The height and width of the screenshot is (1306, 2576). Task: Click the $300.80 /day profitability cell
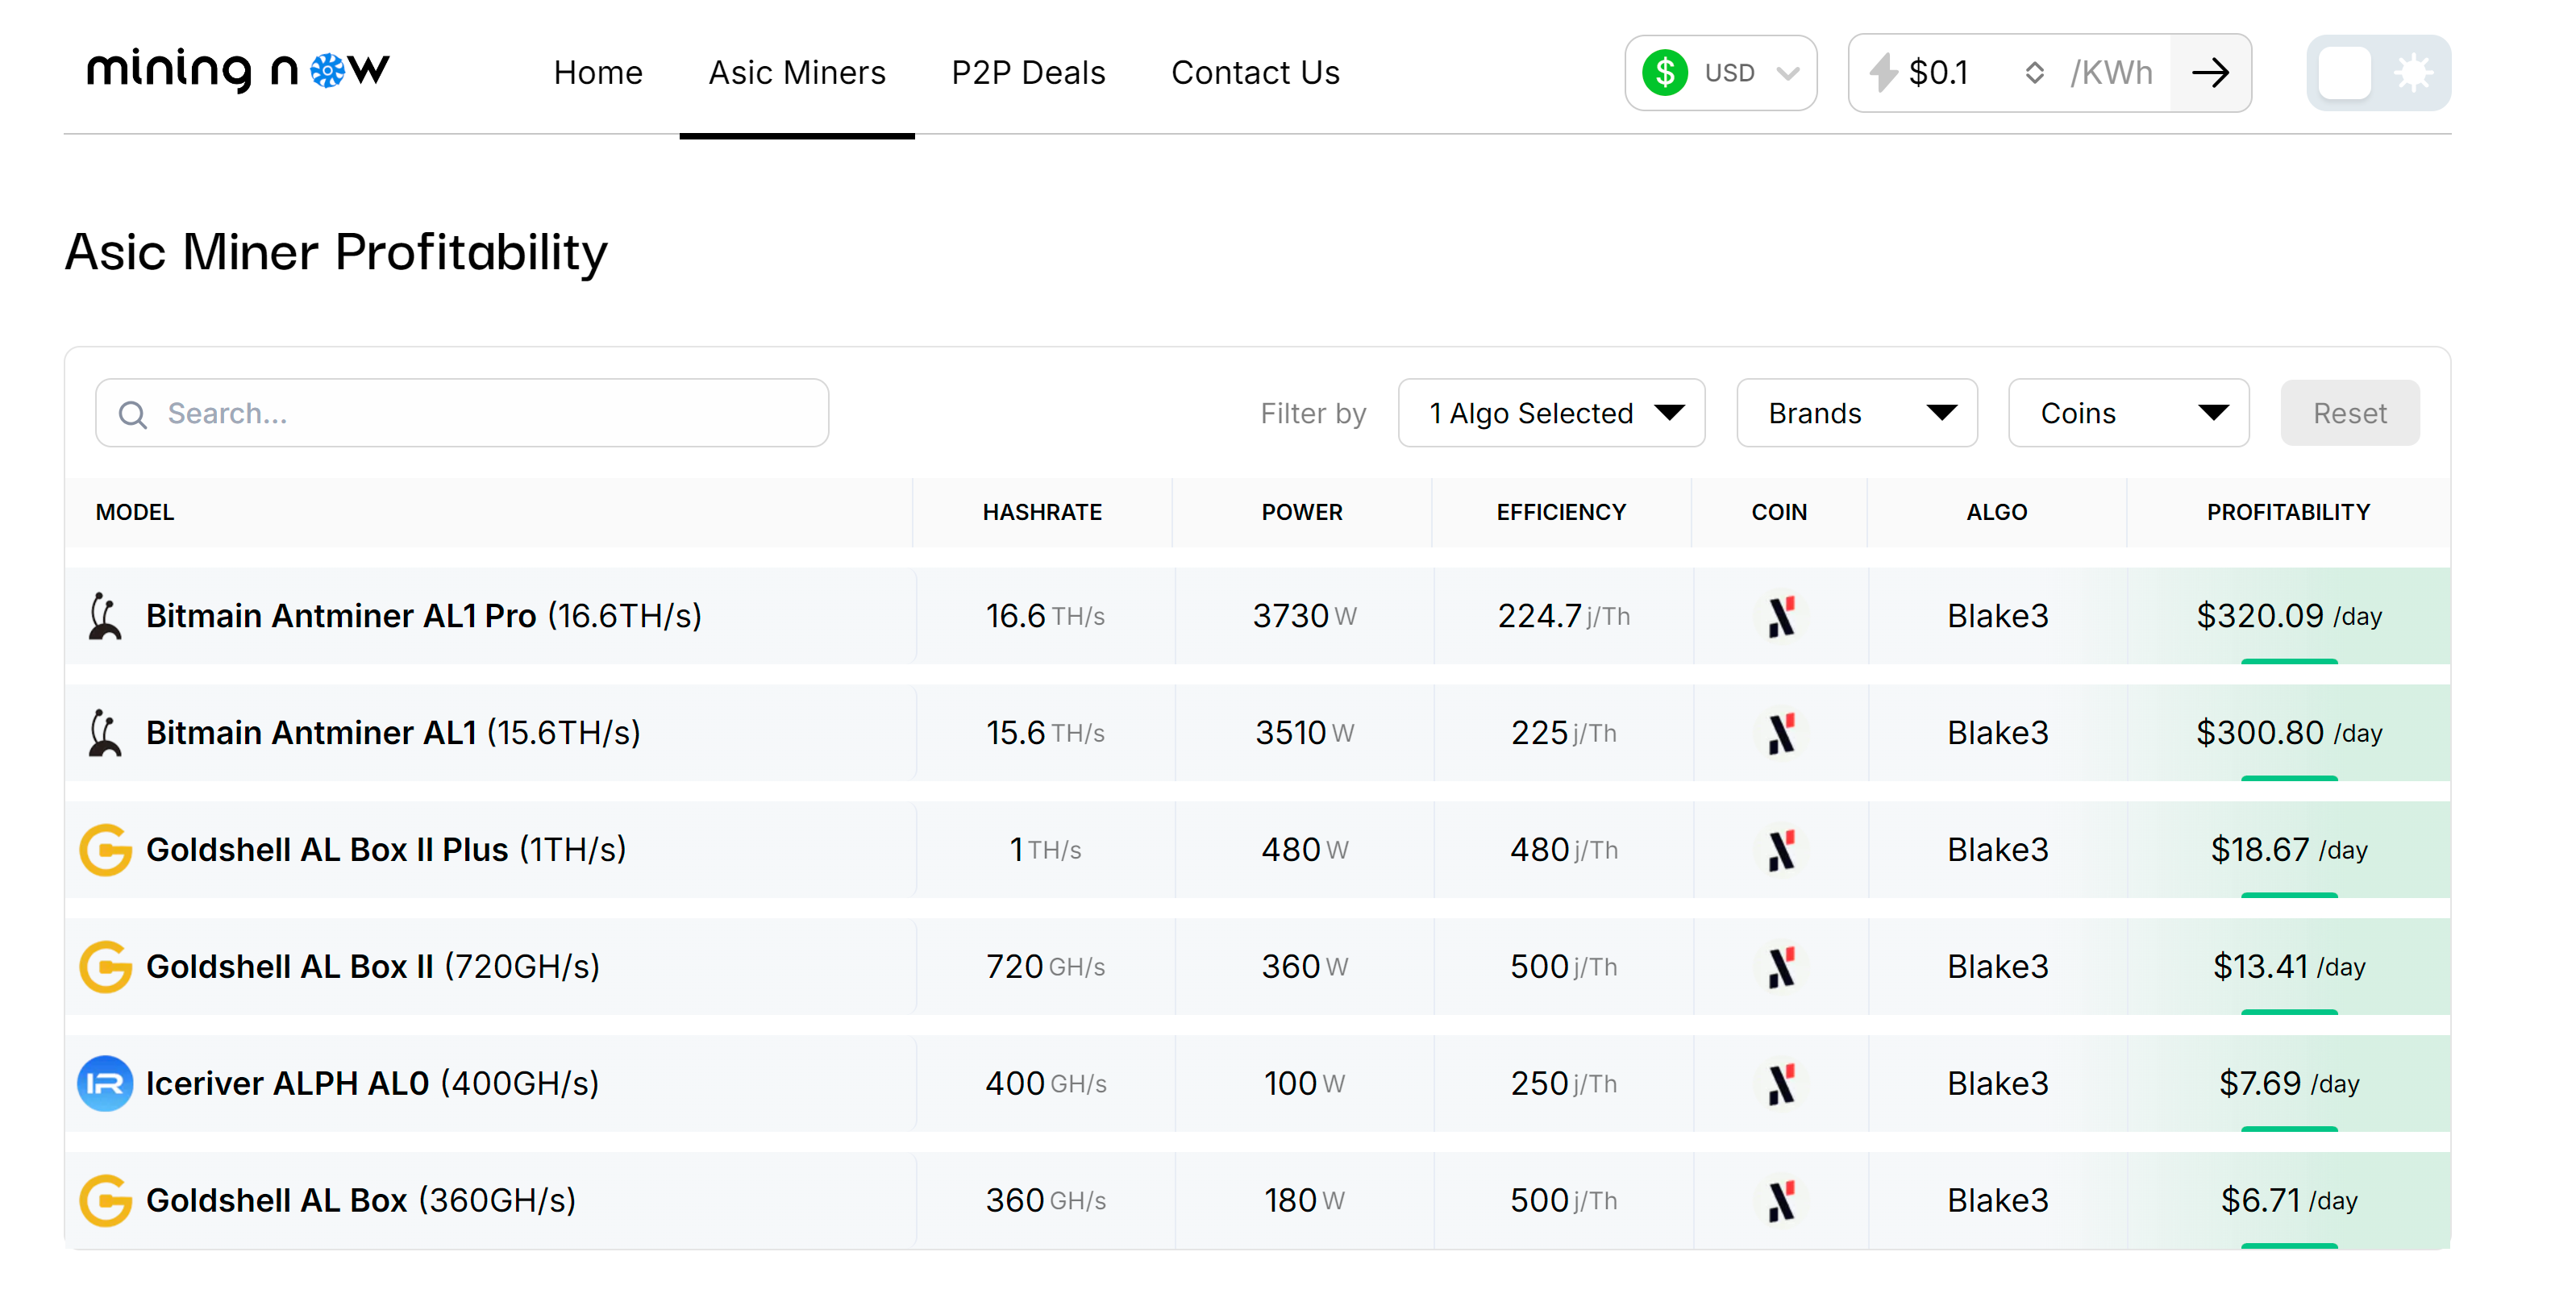point(2289,733)
